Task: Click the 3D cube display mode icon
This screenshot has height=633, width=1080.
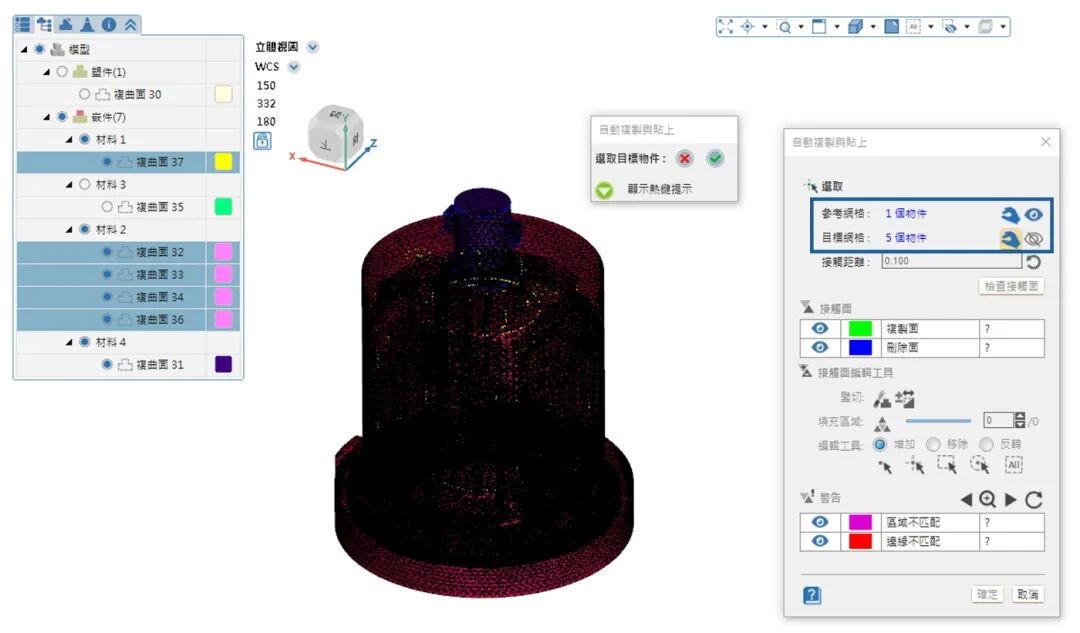Action: [x=855, y=27]
